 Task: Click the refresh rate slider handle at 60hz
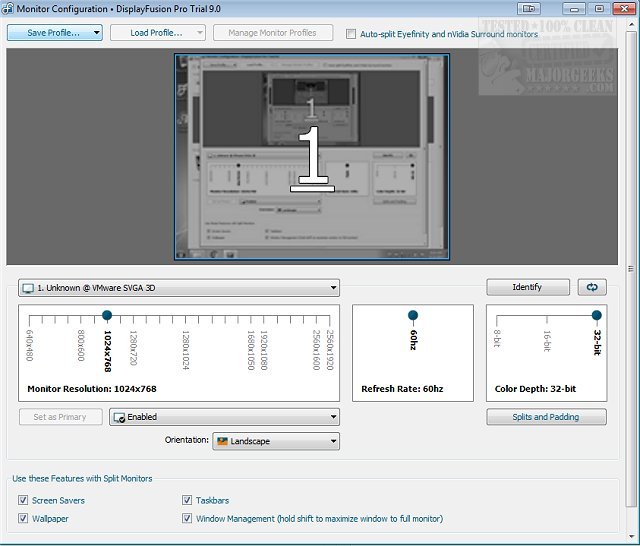tap(413, 315)
